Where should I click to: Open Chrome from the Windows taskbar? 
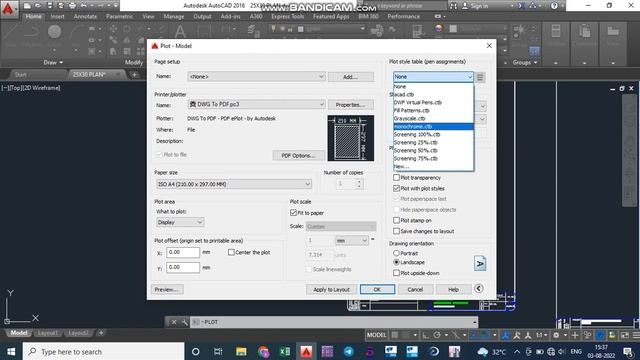point(263,351)
